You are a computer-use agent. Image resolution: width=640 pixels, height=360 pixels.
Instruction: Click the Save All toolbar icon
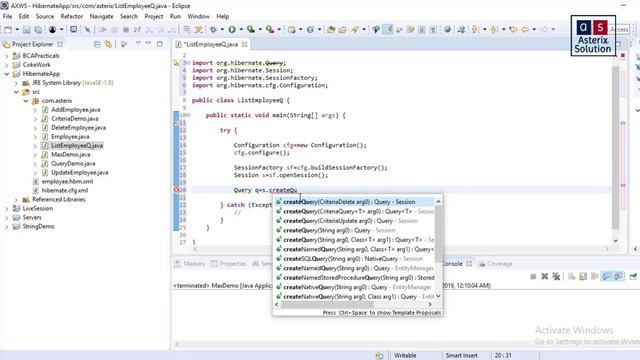coord(38,29)
